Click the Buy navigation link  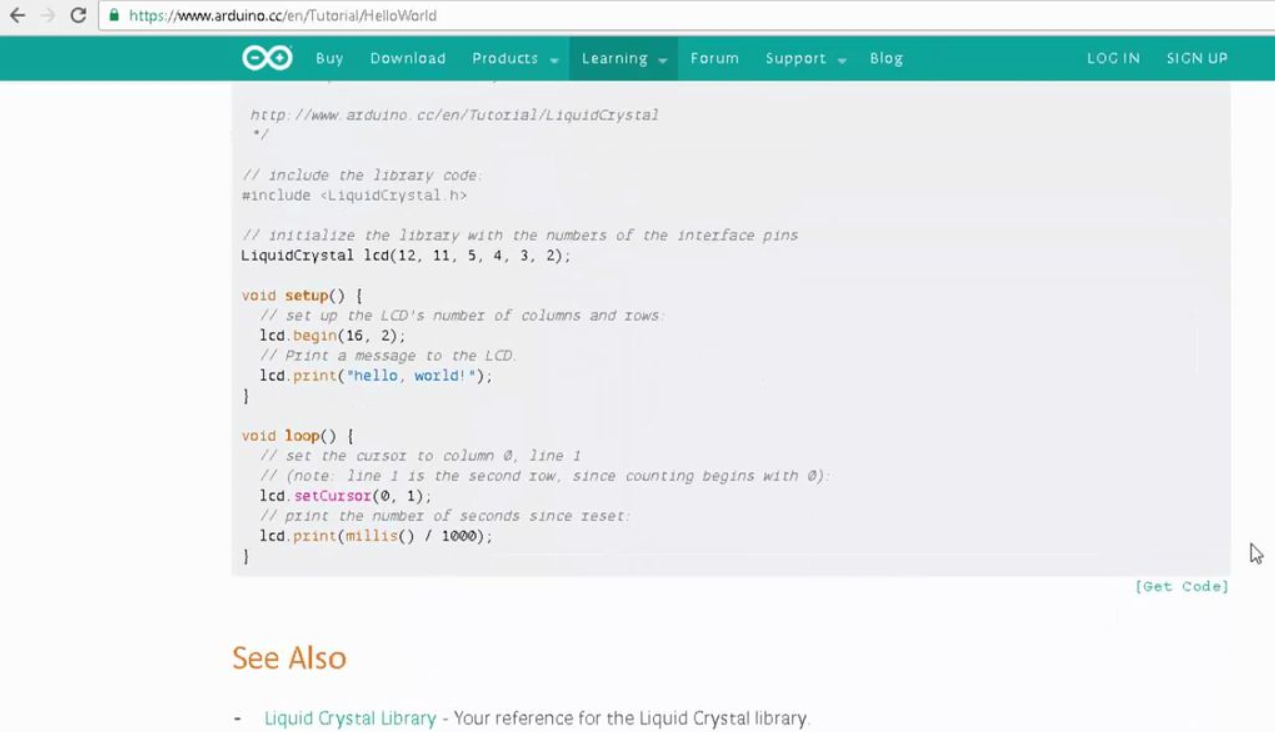pyautogui.click(x=329, y=58)
